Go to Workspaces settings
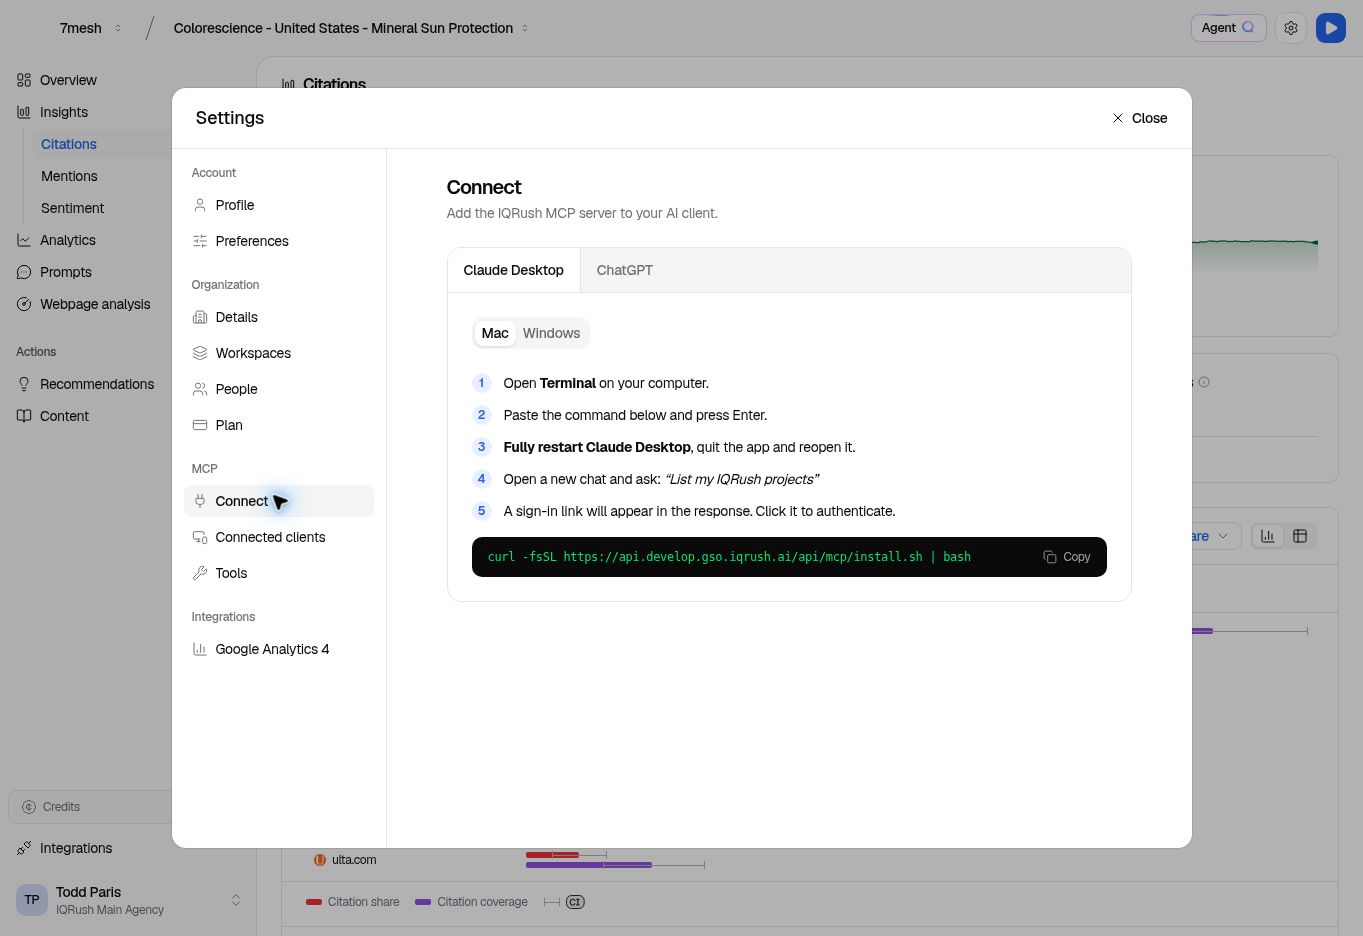The height and width of the screenshot is (936, 1363). [278, 353]
